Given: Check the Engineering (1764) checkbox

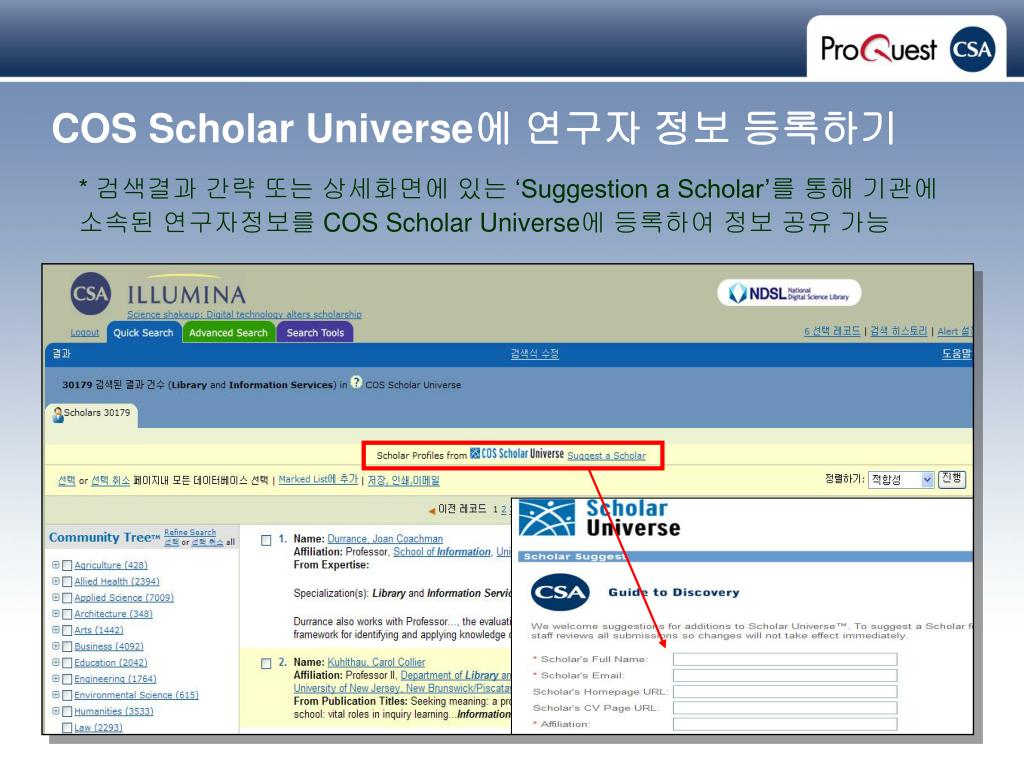Looking at the screenshot, I should coord(67,679).
